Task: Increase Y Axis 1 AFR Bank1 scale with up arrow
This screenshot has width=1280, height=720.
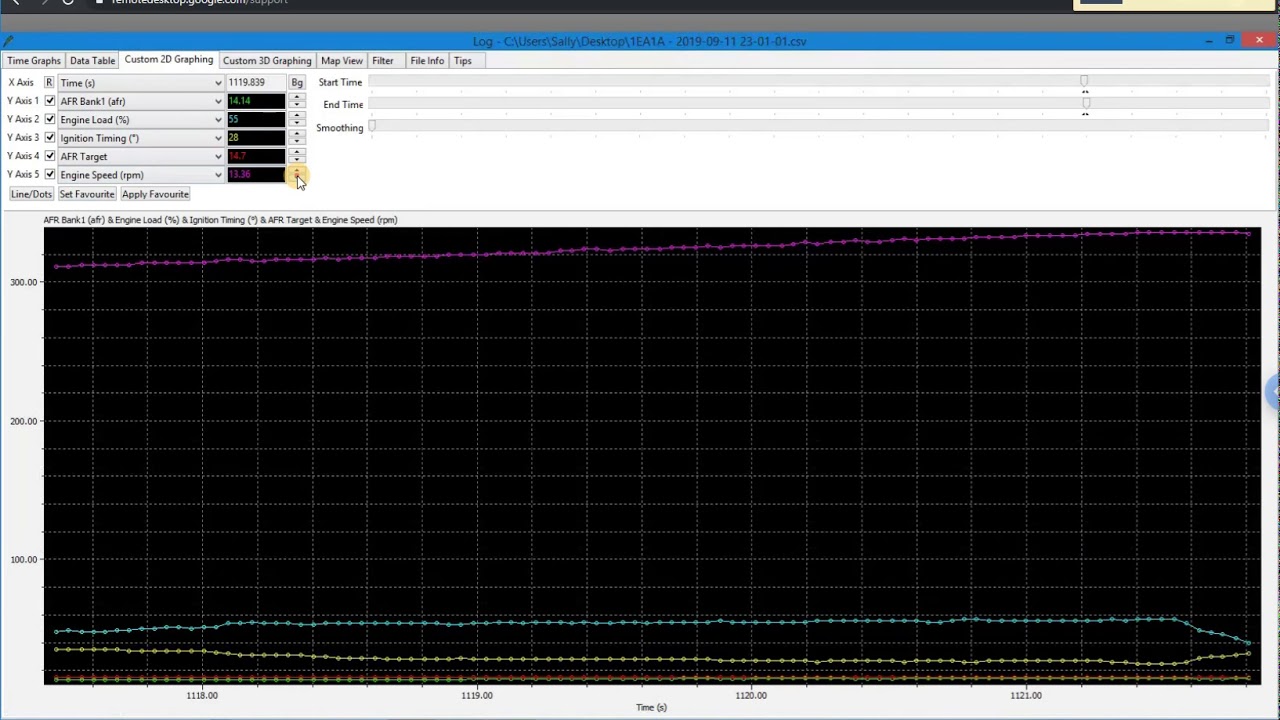Action: tap(297, 97)
